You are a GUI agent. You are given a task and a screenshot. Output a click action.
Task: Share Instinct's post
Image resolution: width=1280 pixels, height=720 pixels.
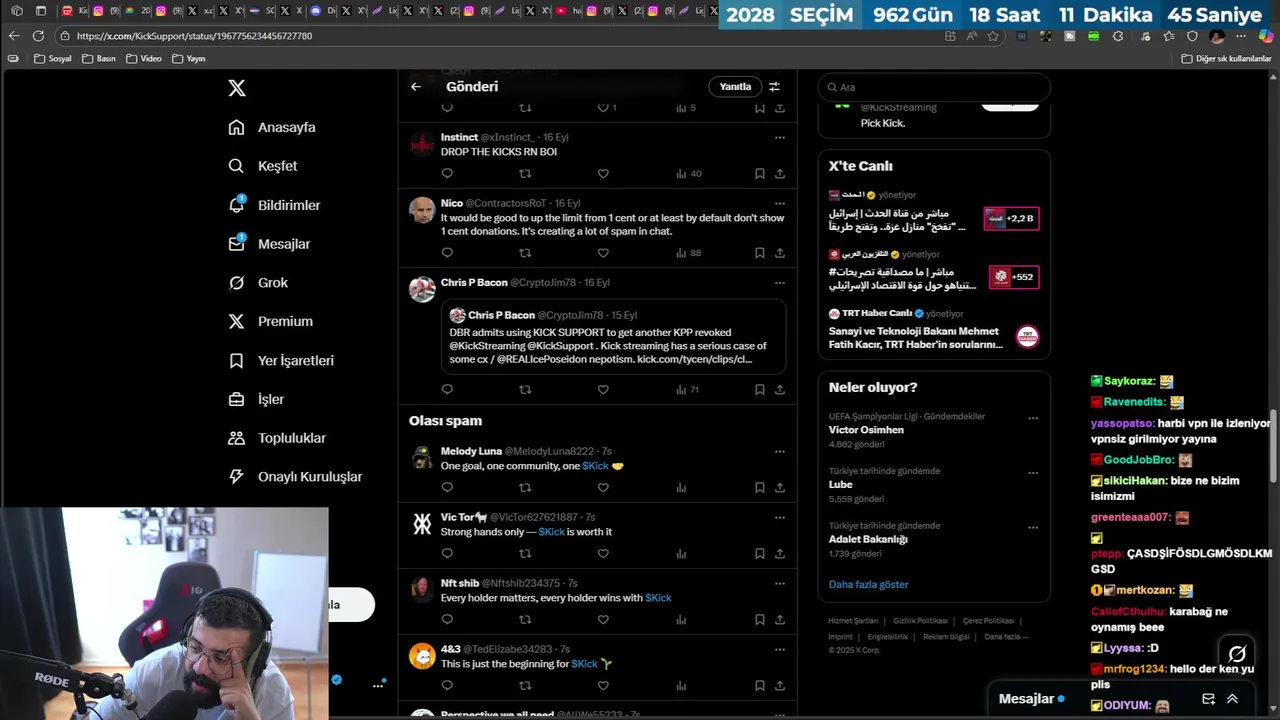click(x=780, y=174)
